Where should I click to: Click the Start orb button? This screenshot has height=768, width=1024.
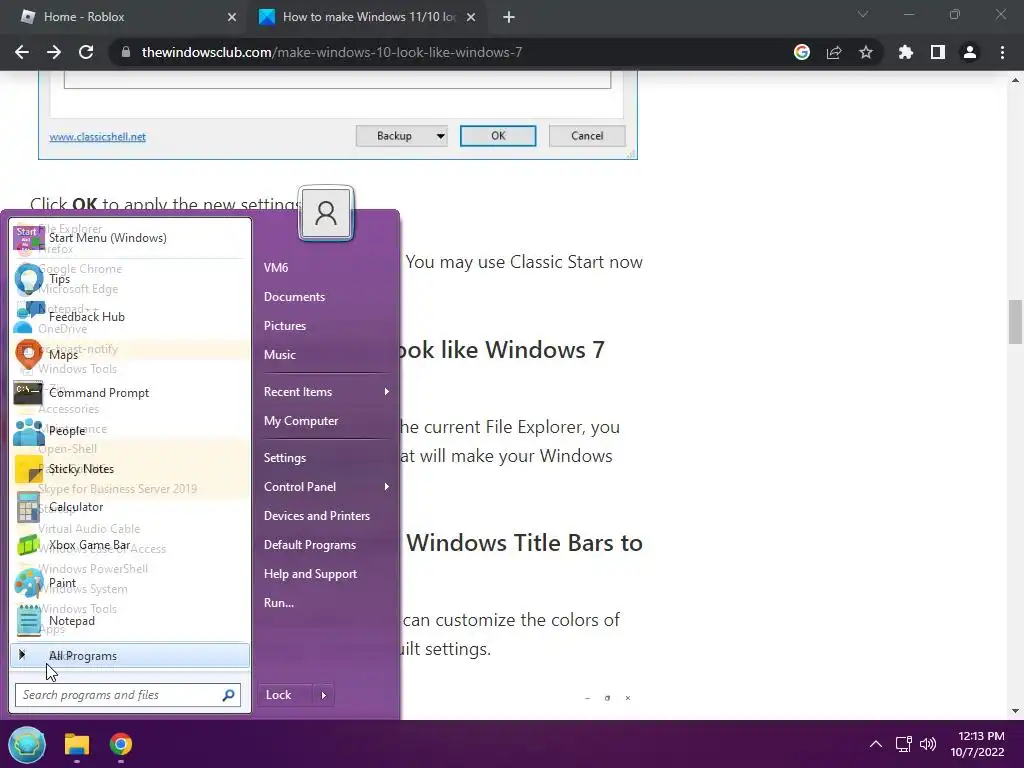point(27,744)
